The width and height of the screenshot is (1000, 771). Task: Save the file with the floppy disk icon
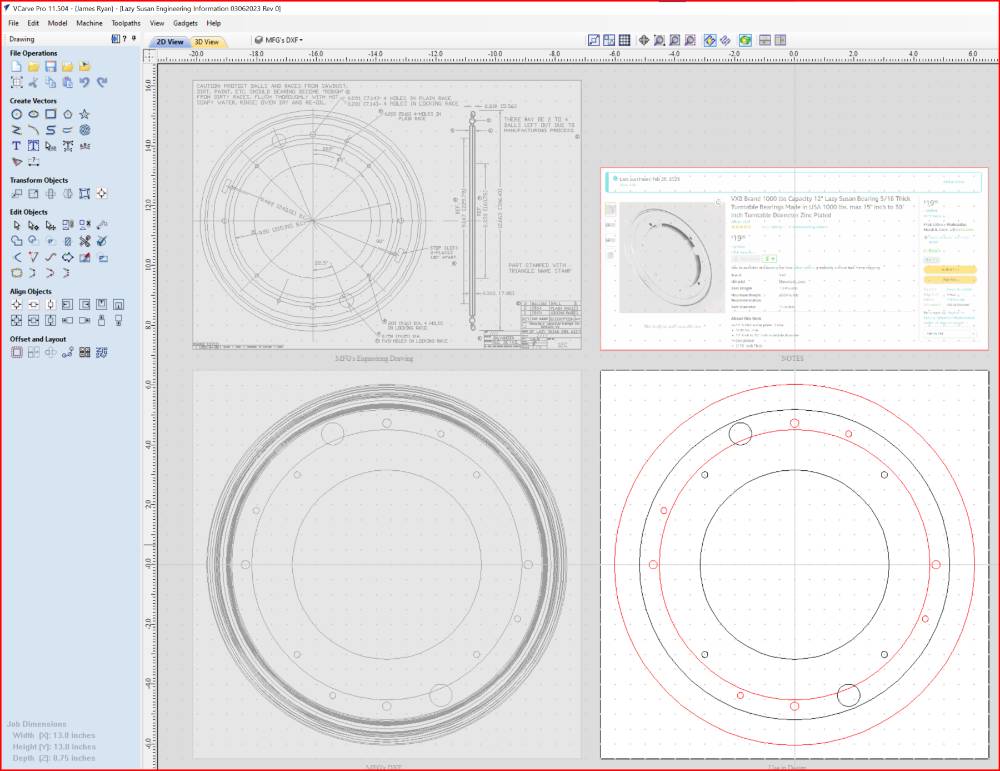coord(50,66)
